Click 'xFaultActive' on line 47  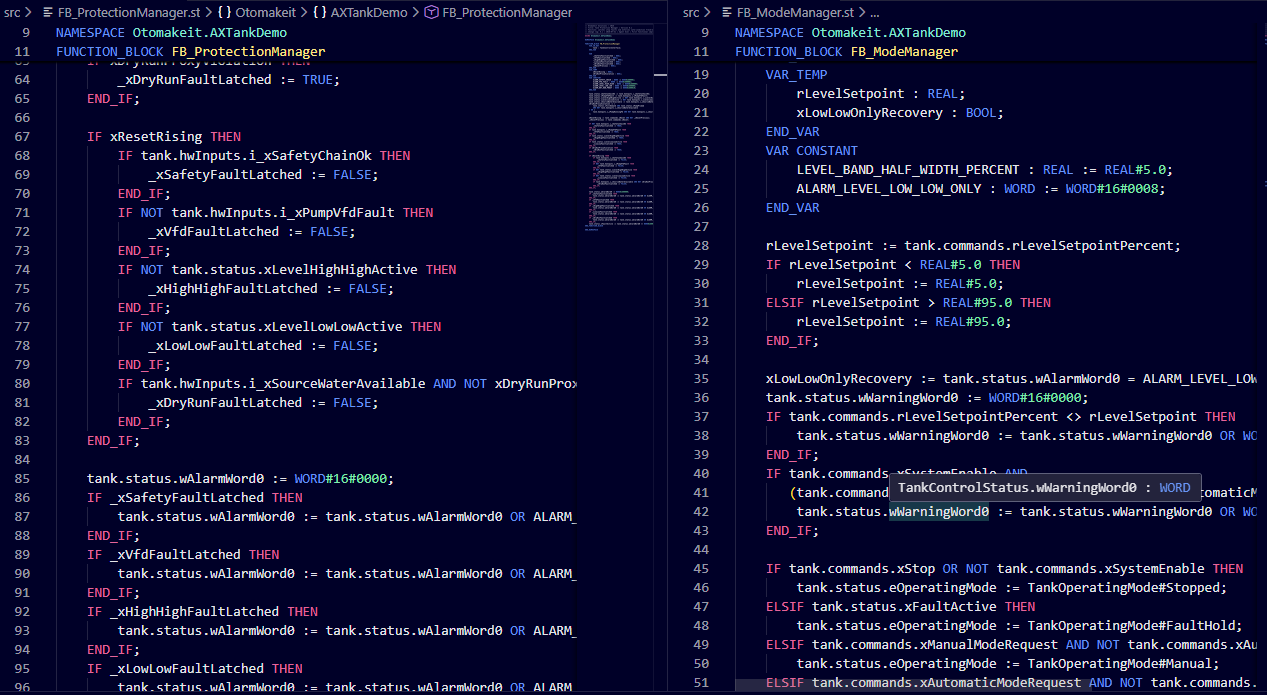pyautogui.click(x=951, y=606)
